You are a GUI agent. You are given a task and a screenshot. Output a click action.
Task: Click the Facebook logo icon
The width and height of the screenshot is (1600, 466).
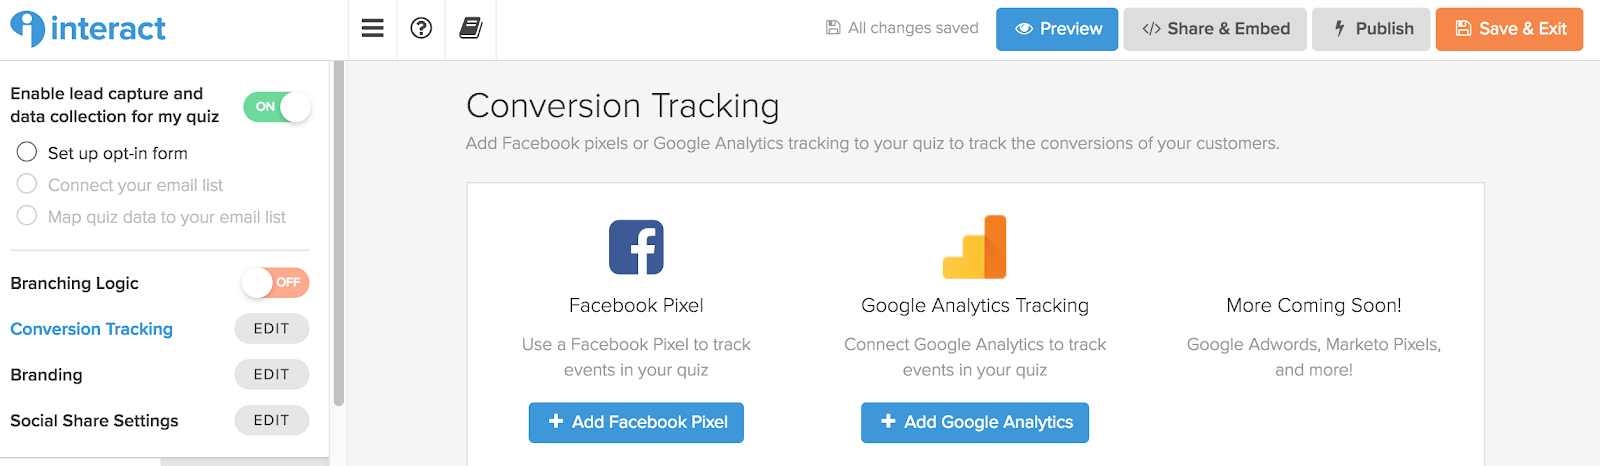click(x=636, y=247)
